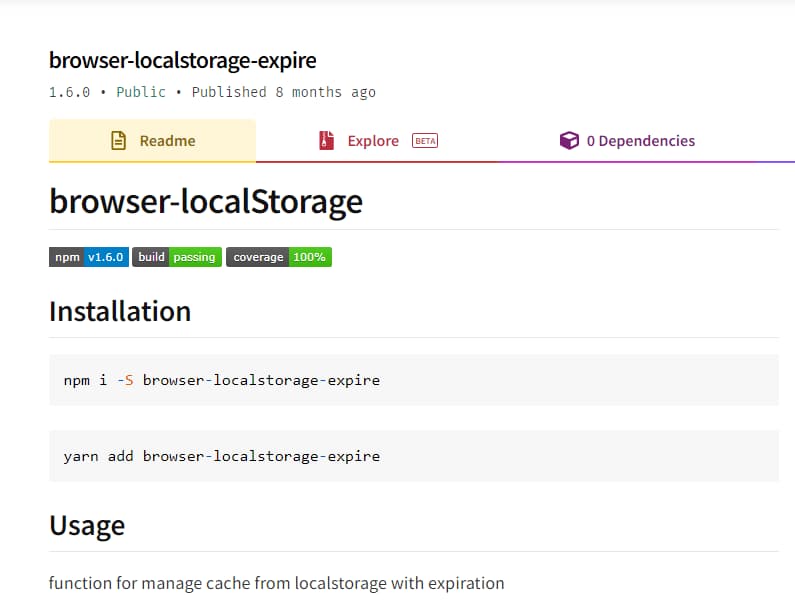Click the purple Dependencies cube icon
The width and height of the screenshot is (795, 616).
pyautogui.click(x=569, y=140)
